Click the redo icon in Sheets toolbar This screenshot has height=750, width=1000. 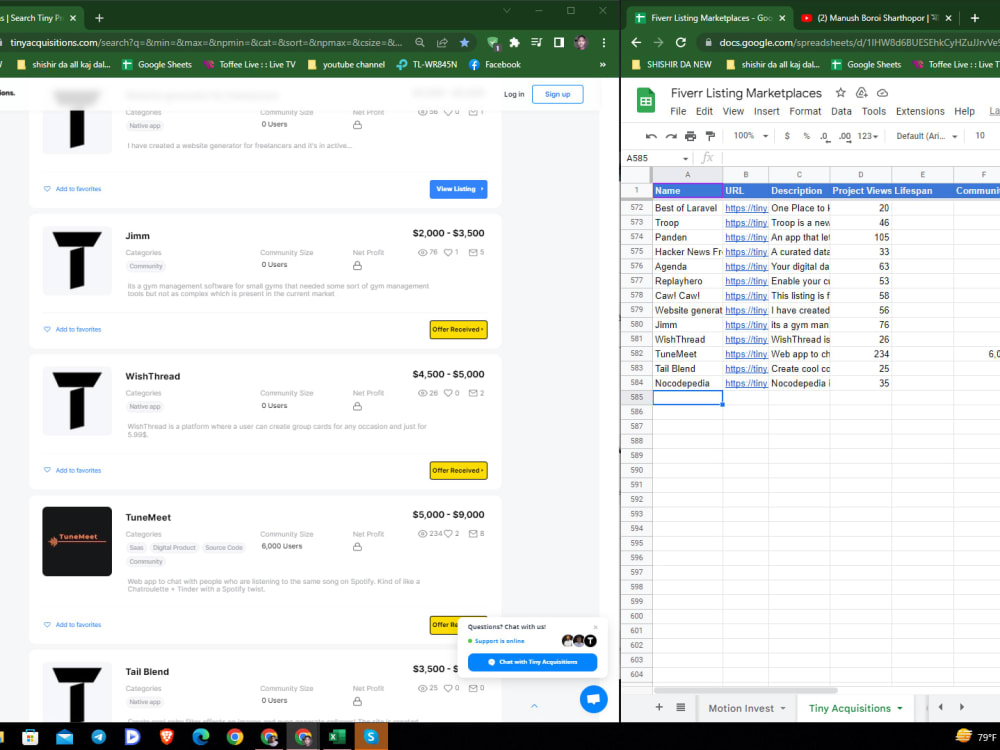671,136
